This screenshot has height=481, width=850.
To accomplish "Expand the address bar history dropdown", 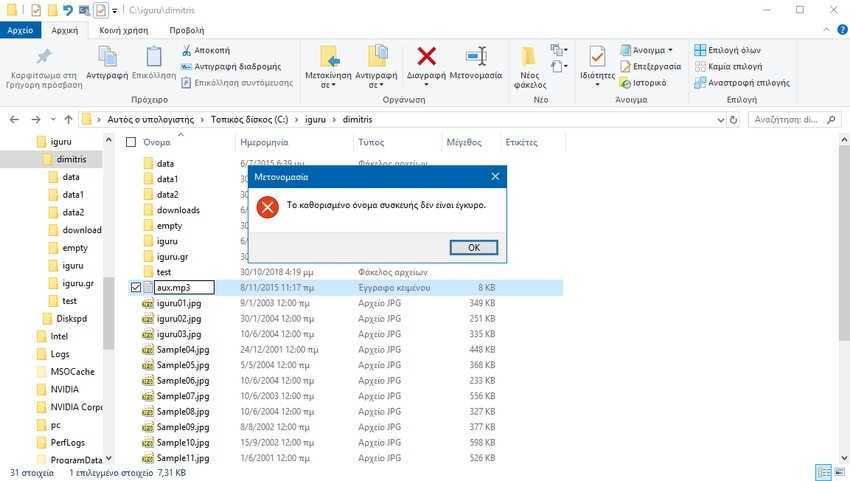I will coord(720,120).
